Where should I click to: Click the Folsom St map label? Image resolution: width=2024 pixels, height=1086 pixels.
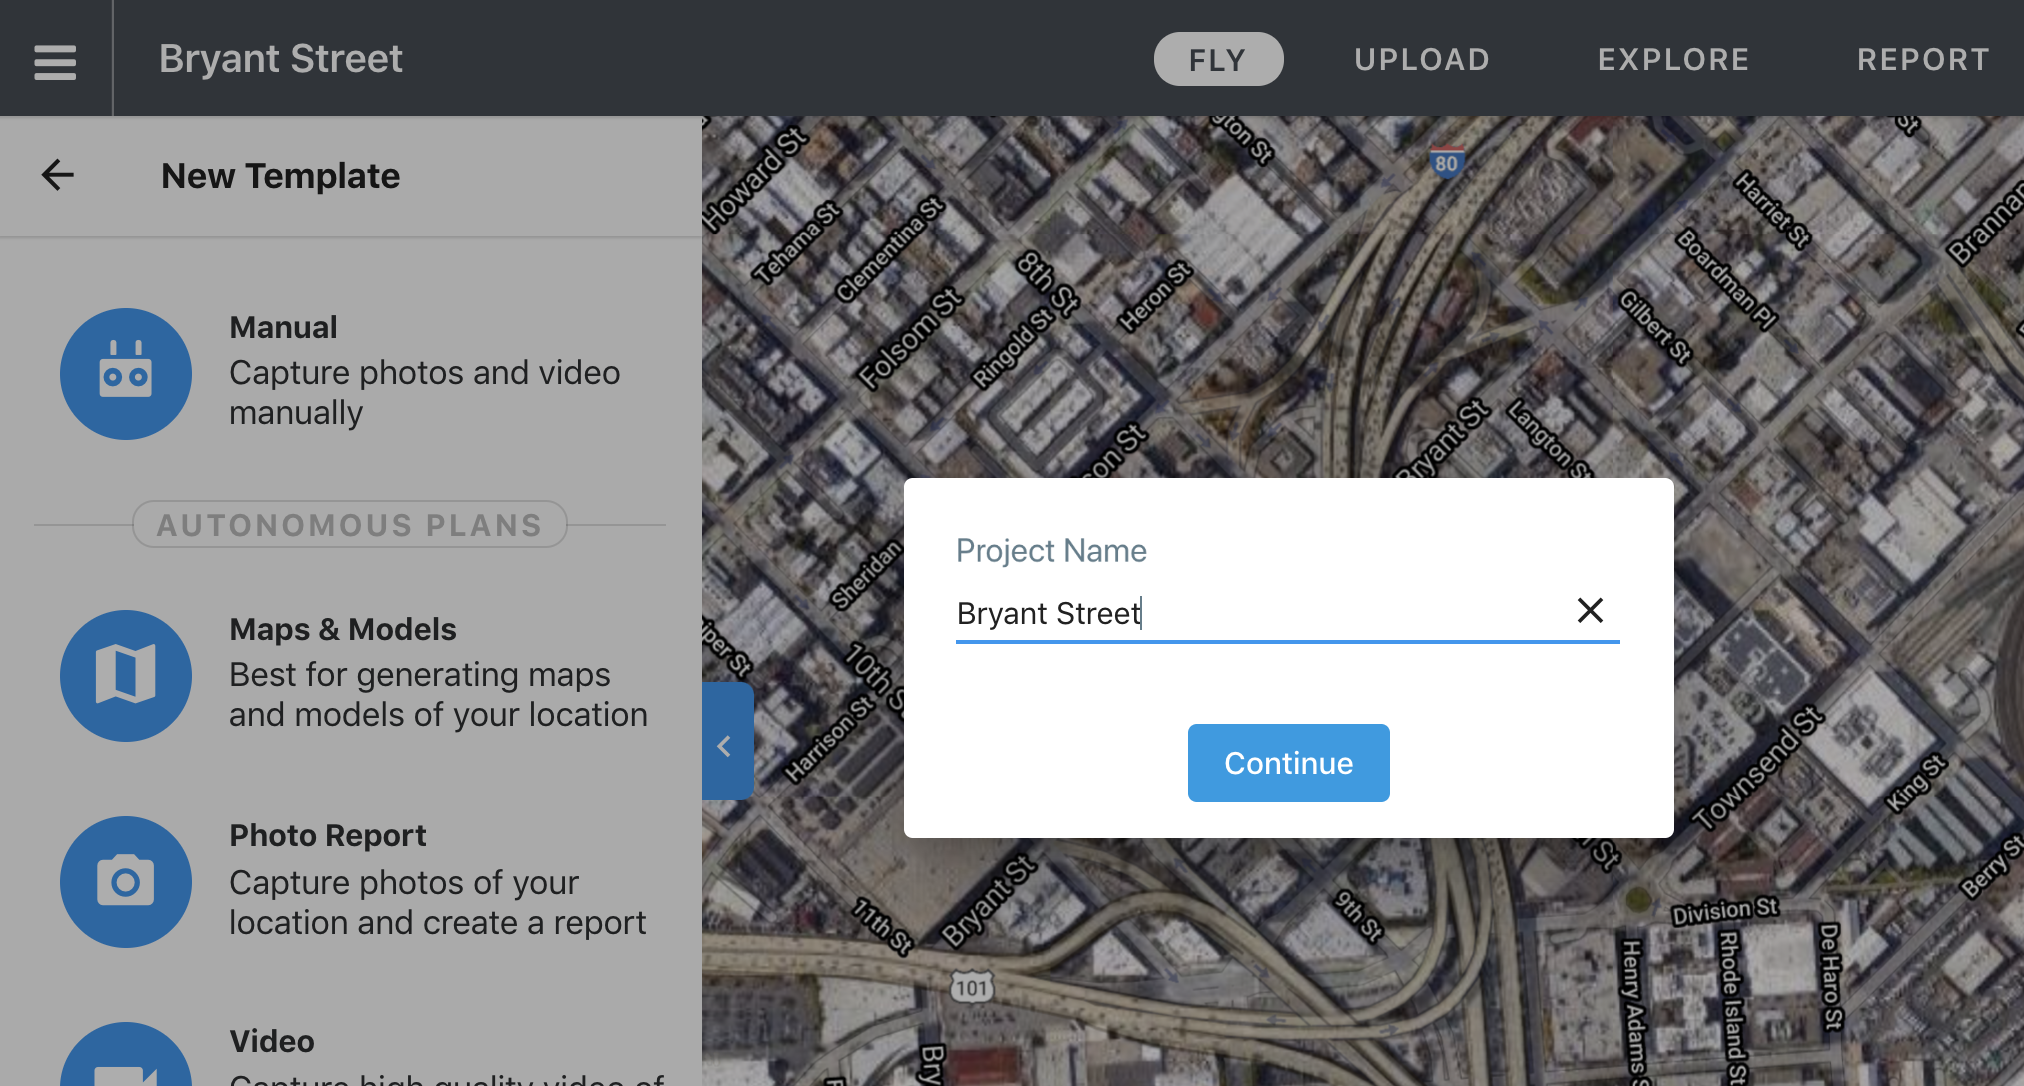coord(910,338)
